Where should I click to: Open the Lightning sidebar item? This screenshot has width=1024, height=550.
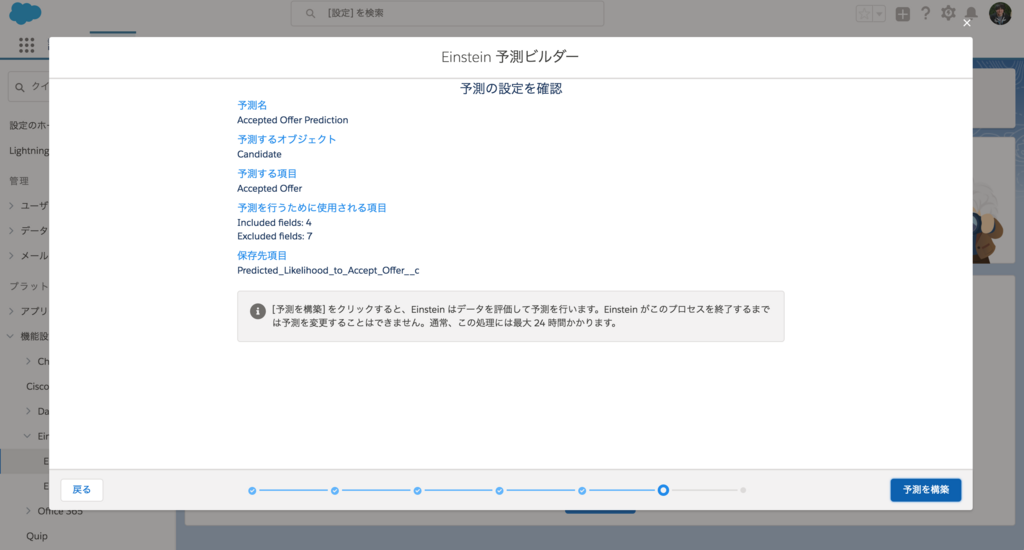click(29, 150)
